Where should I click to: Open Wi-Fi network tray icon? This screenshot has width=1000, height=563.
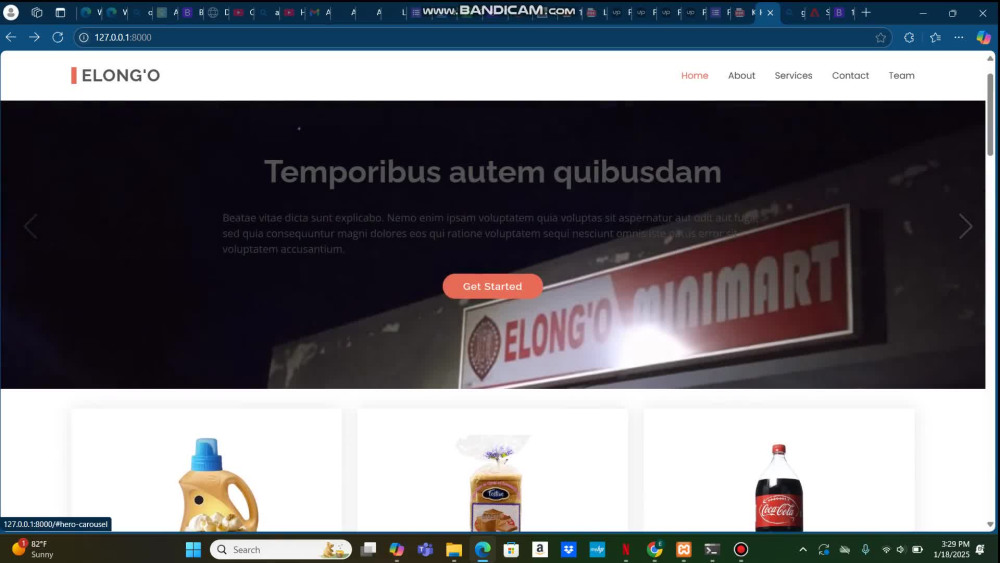(886, 550)
